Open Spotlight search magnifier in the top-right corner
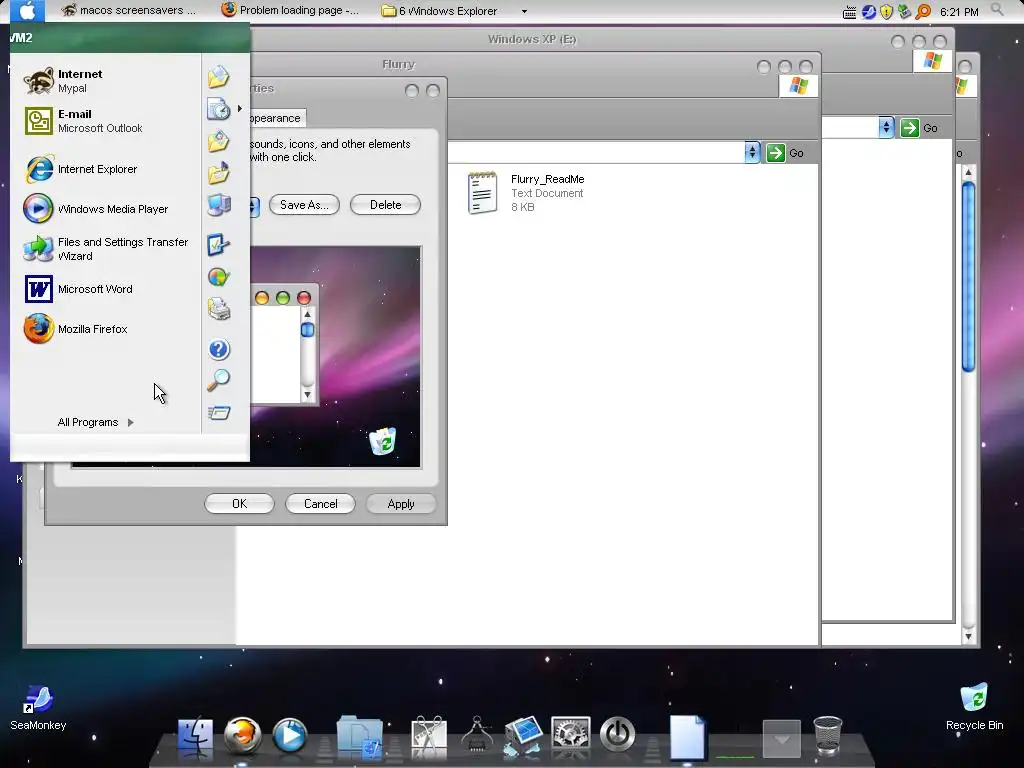 [x=997, y=9]
